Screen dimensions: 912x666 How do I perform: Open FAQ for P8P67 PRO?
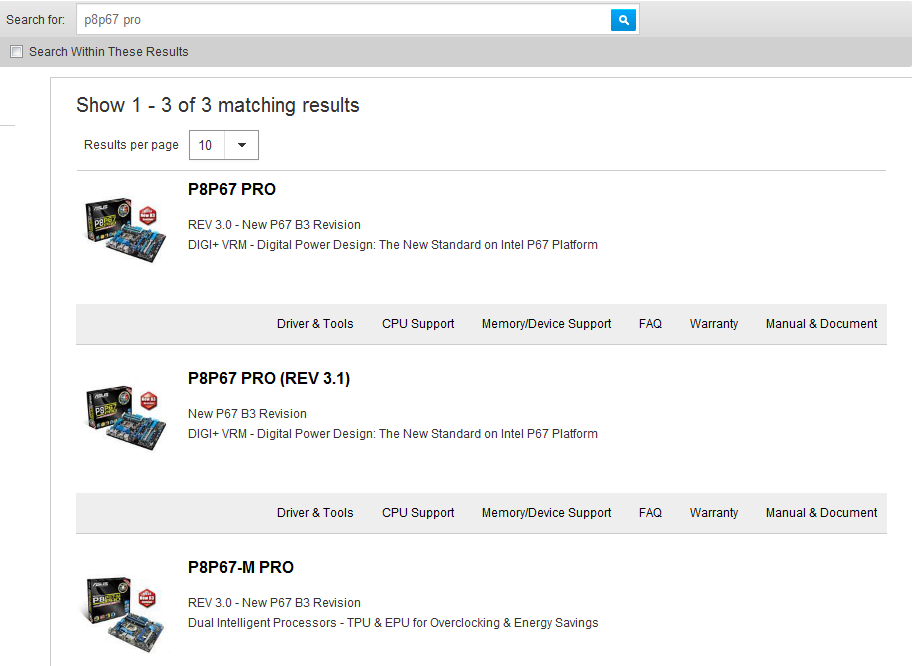[x=650, y=324]
